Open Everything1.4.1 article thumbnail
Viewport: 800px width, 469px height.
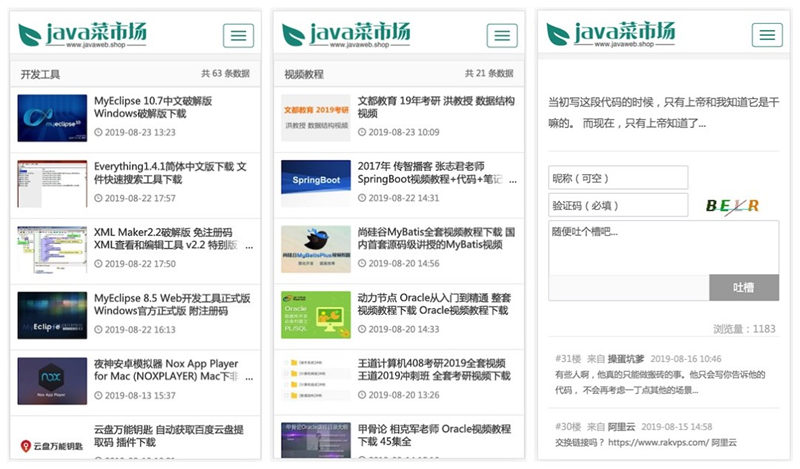click(52, 184)
